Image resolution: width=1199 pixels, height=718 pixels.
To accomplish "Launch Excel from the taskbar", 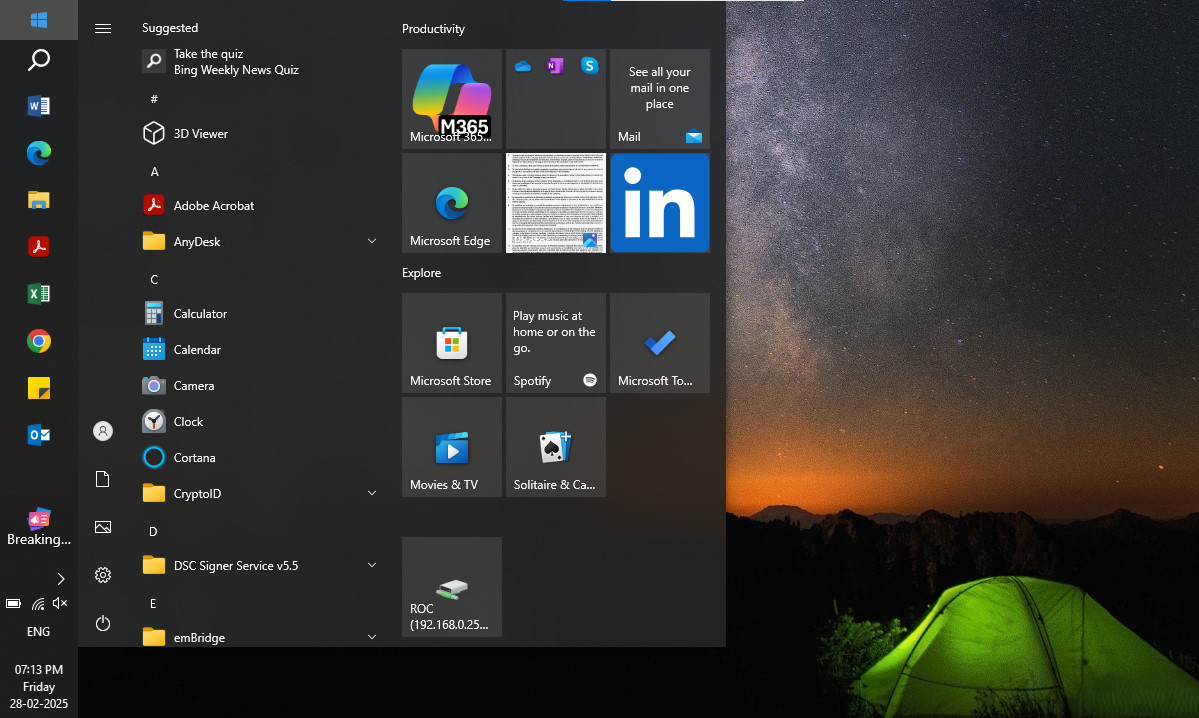I will pos(38,294).
